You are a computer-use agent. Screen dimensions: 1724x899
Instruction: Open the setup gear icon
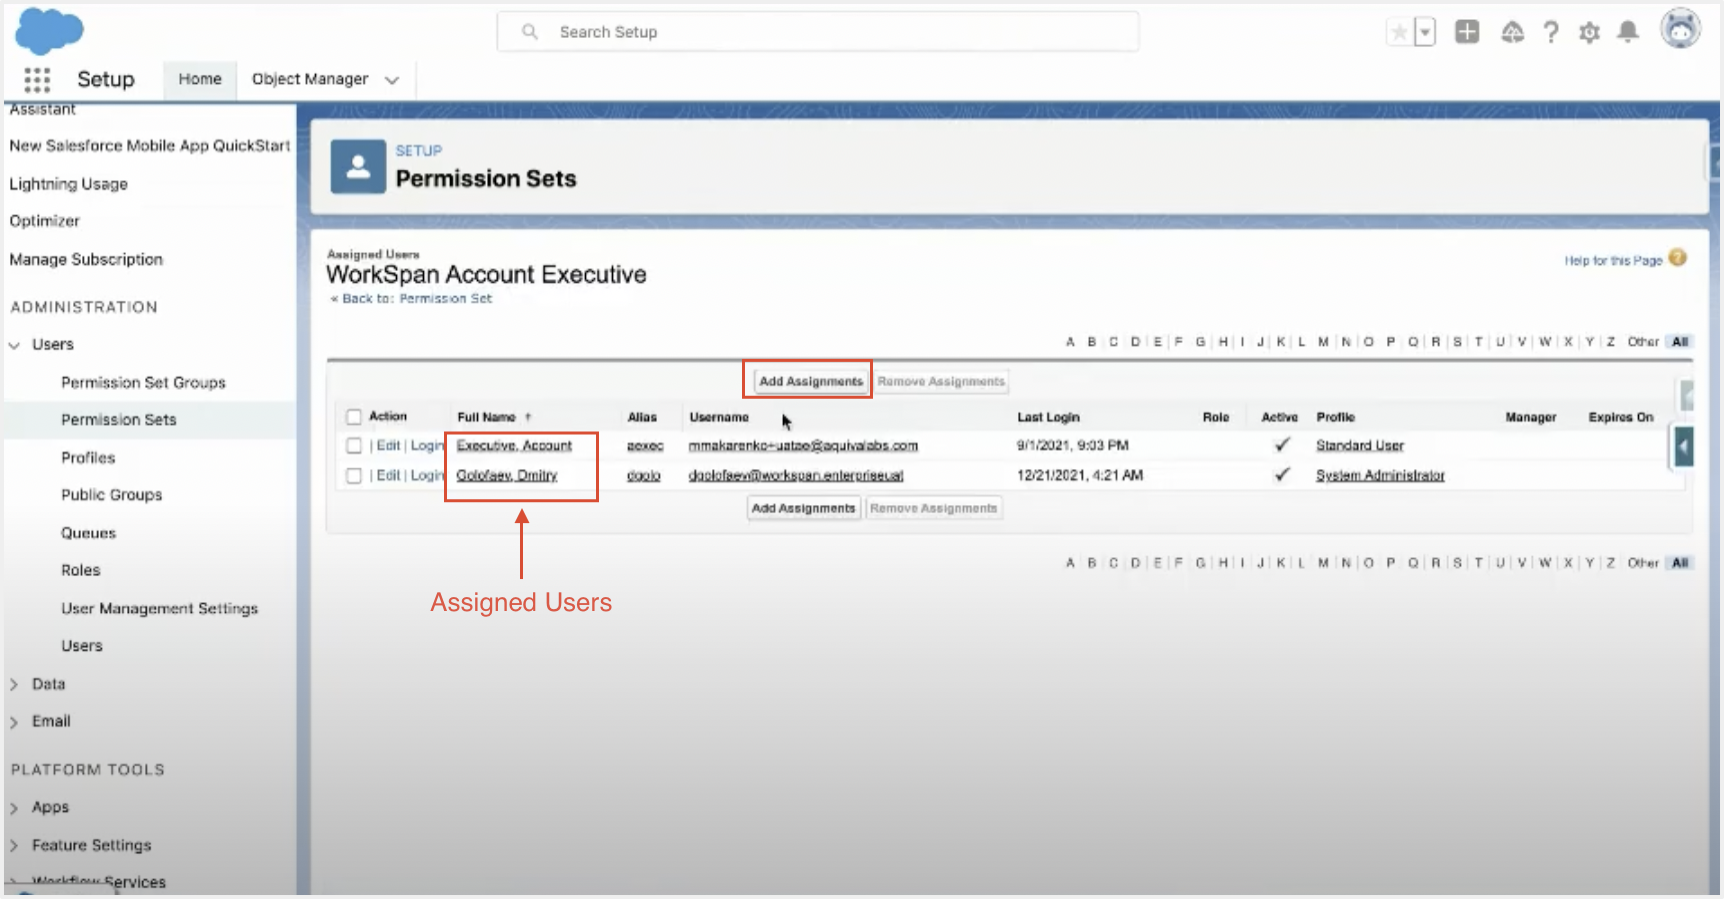click(1589, 32)
